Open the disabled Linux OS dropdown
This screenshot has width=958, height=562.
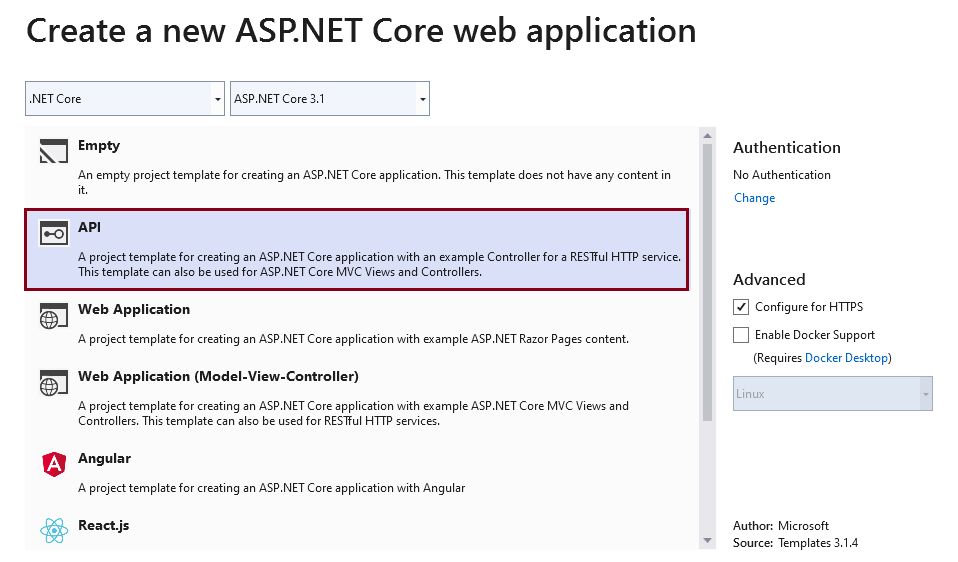pyautogui.click(x=833, y=393)
